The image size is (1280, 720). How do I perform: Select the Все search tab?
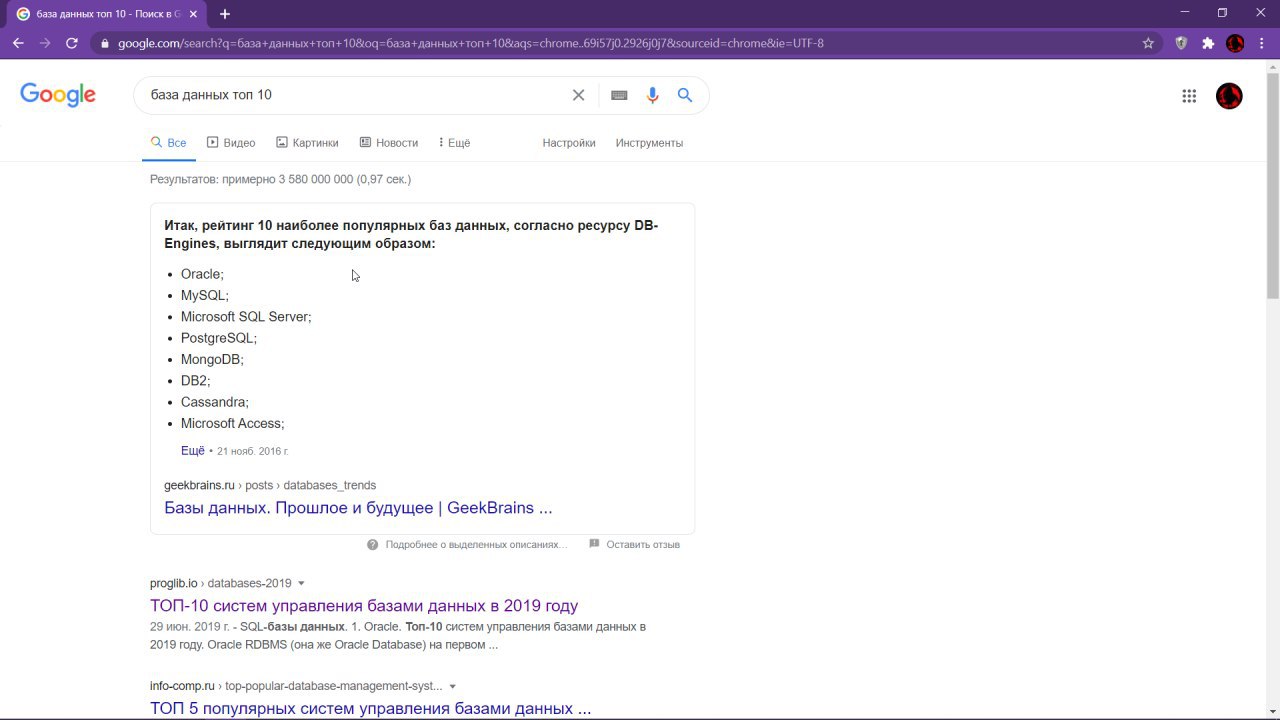pos(168,143)
